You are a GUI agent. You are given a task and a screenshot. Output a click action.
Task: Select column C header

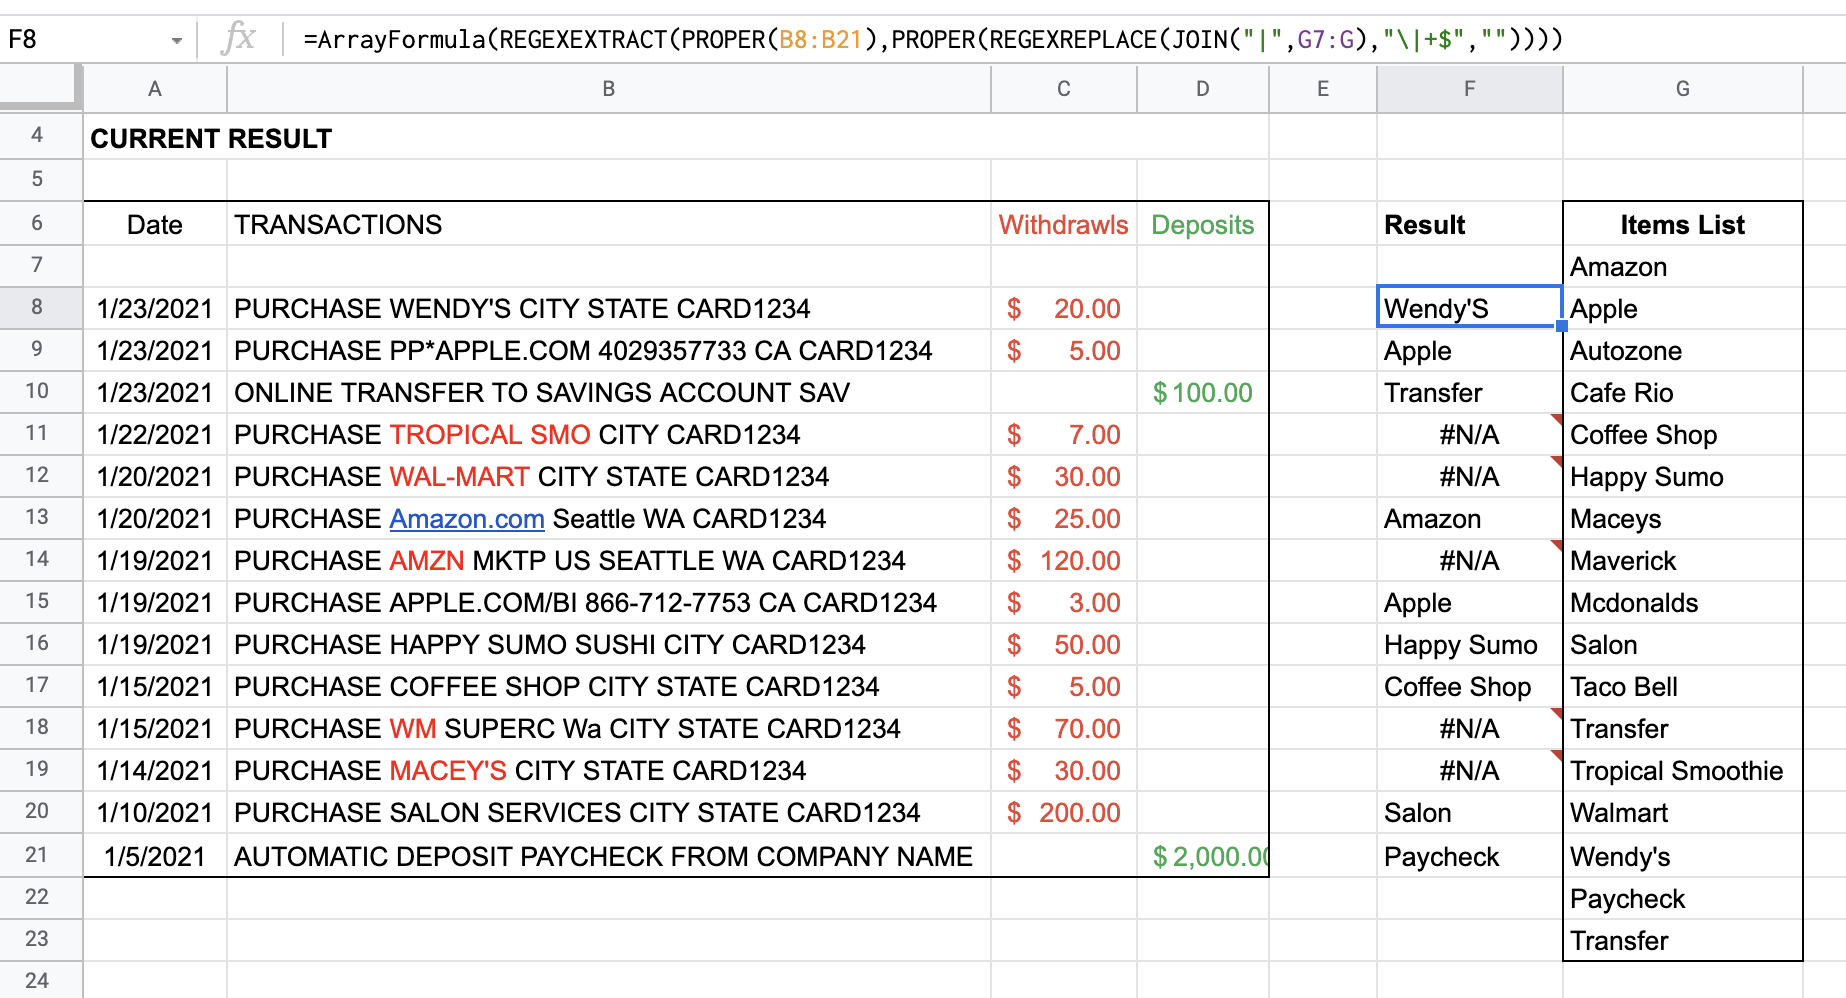(1064, 89)
